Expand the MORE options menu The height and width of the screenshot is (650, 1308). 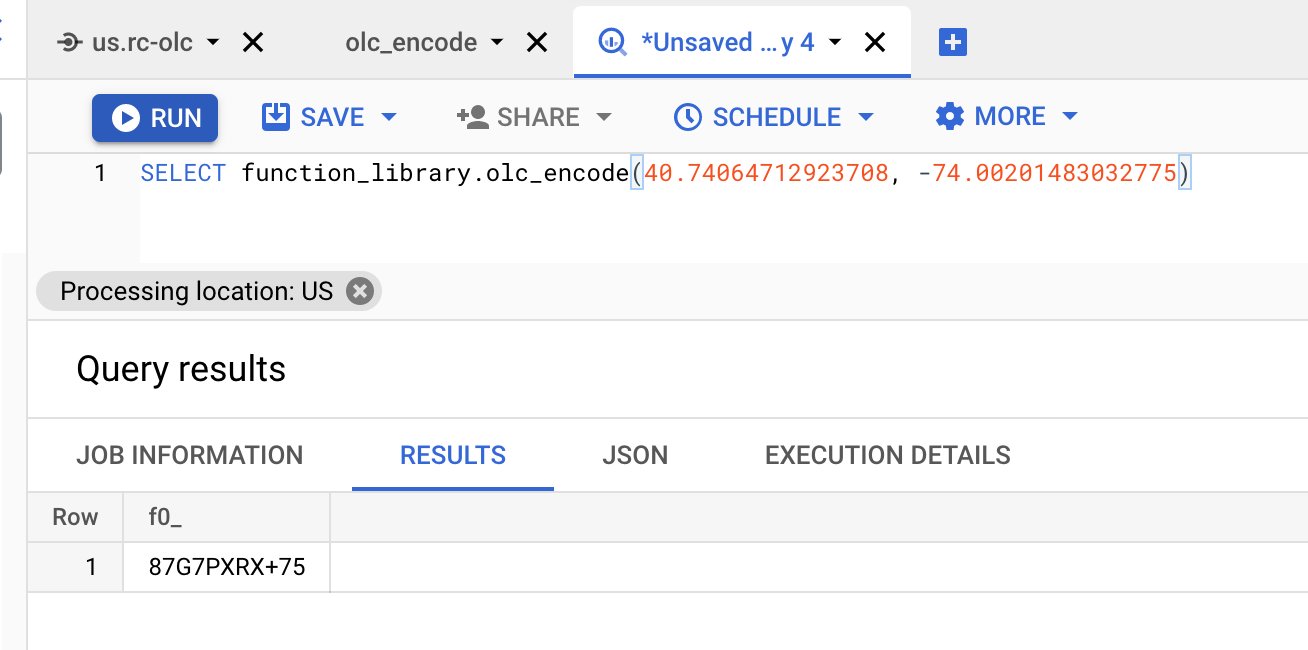pyautogui.click(x=1069, y=117)
